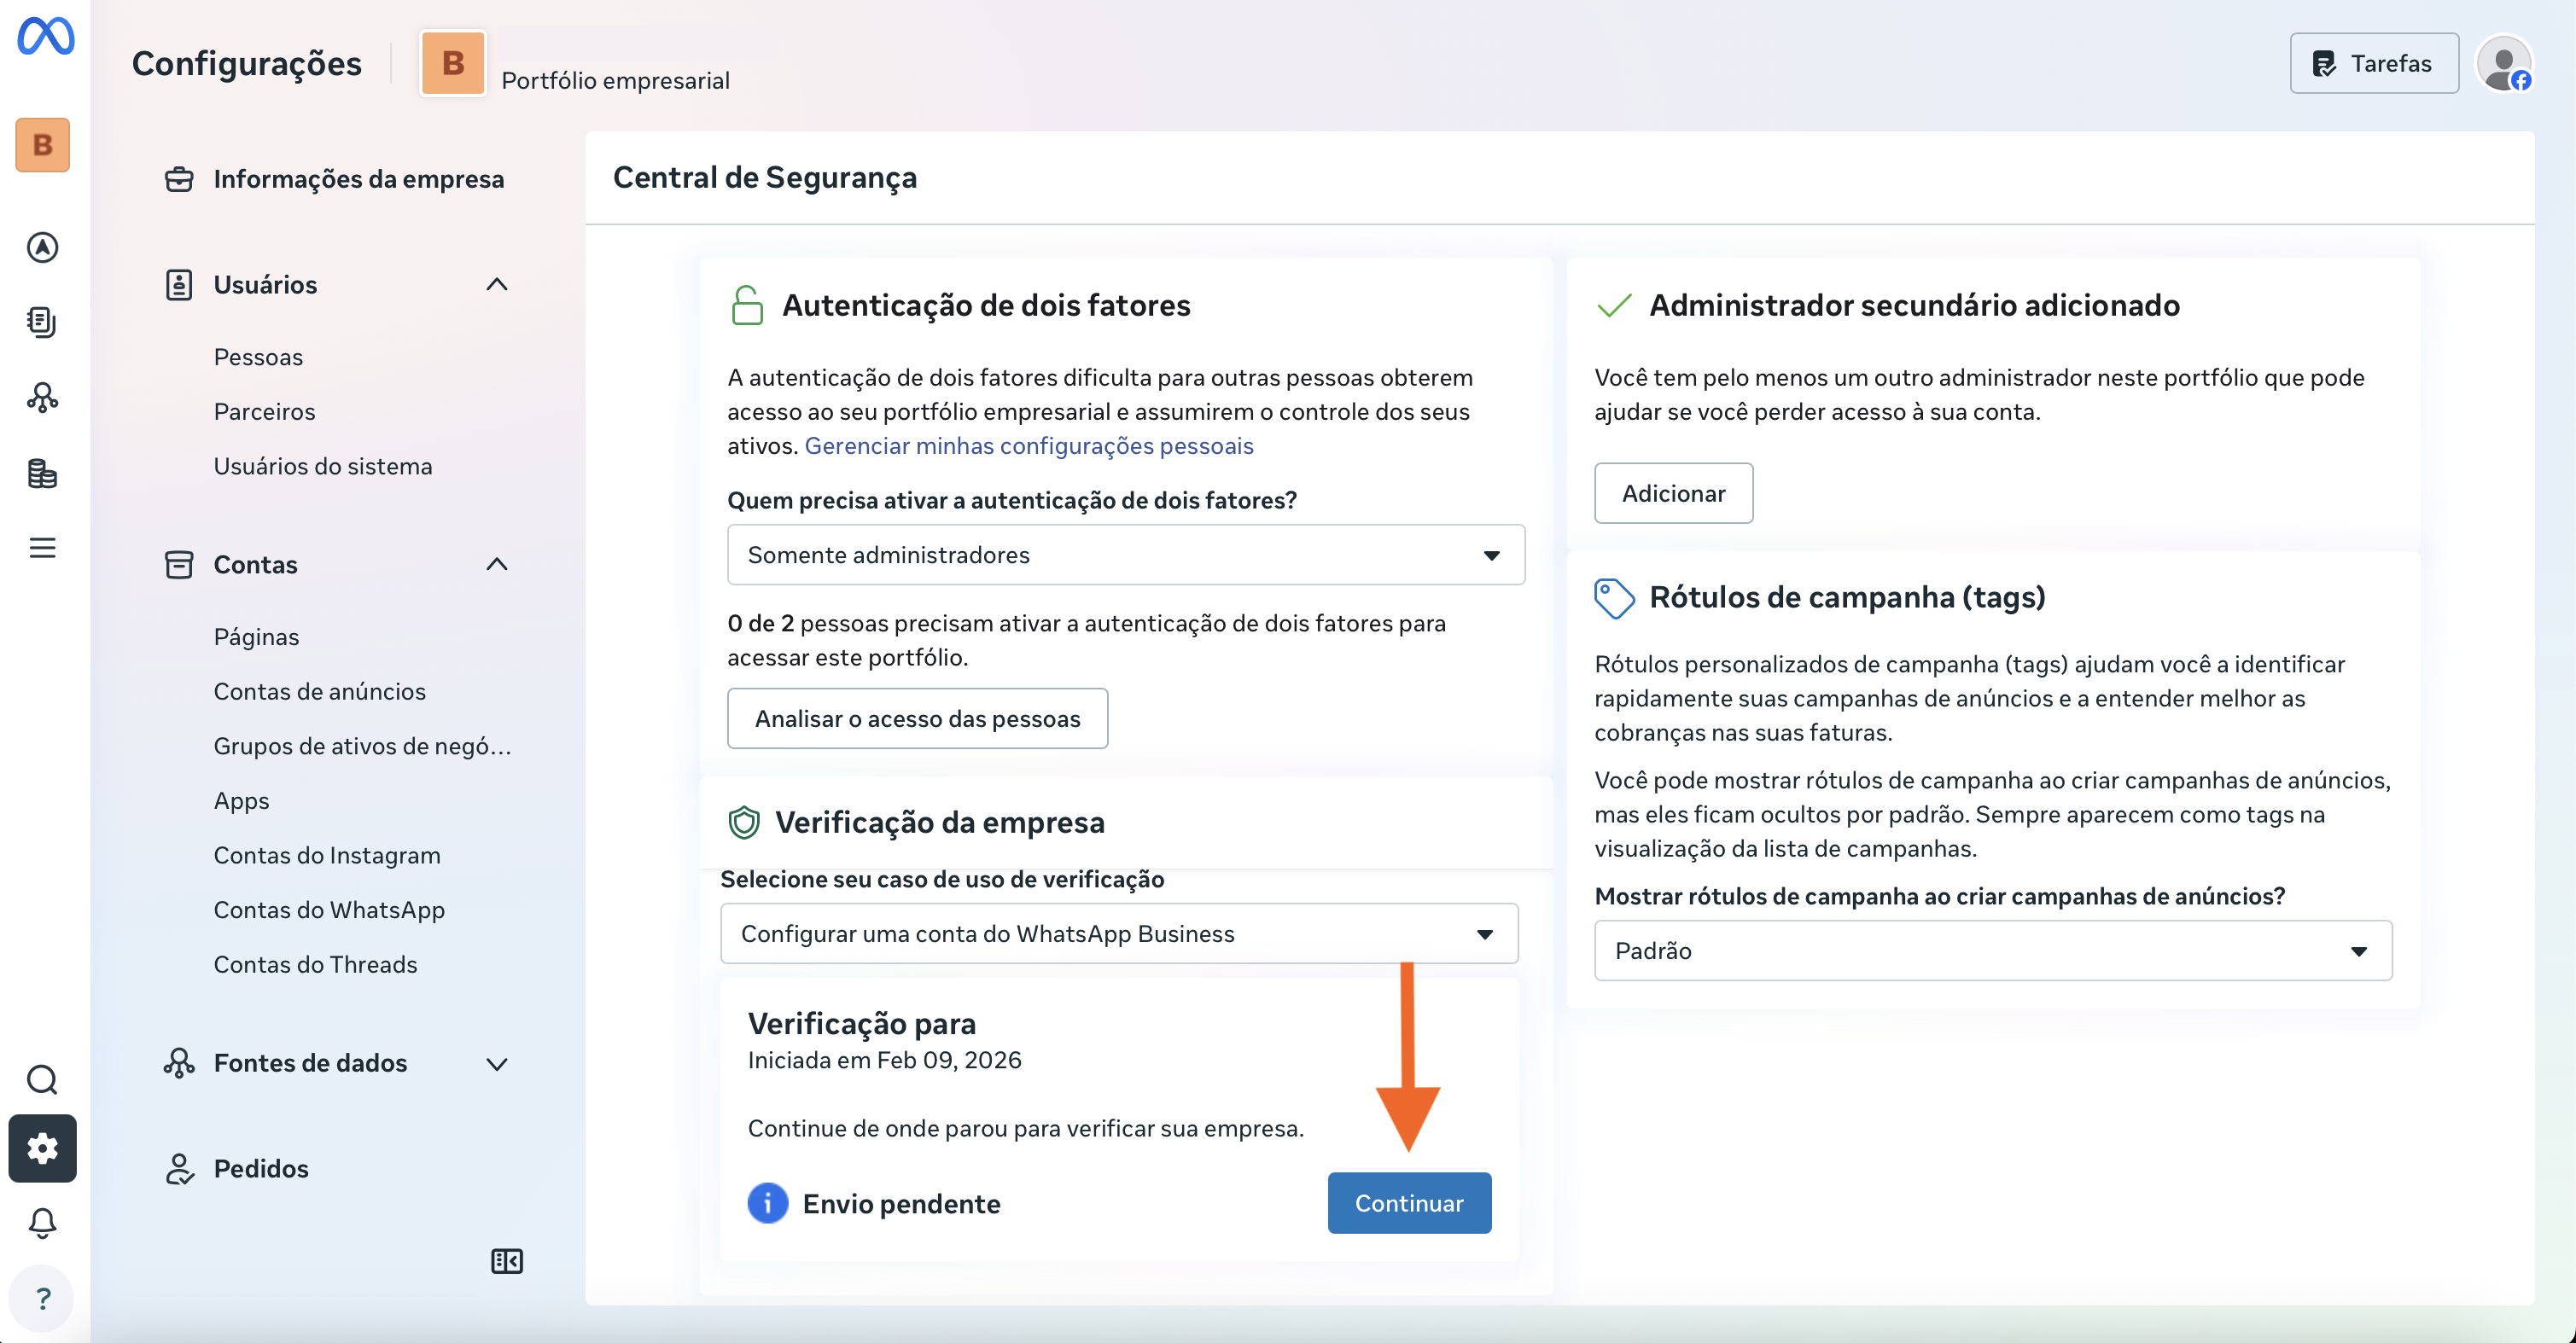The width and height of the screenshot is (2576, 1343).
Task: Click the info icon beside Envio pendente
Action: [x=767, y=1203]
